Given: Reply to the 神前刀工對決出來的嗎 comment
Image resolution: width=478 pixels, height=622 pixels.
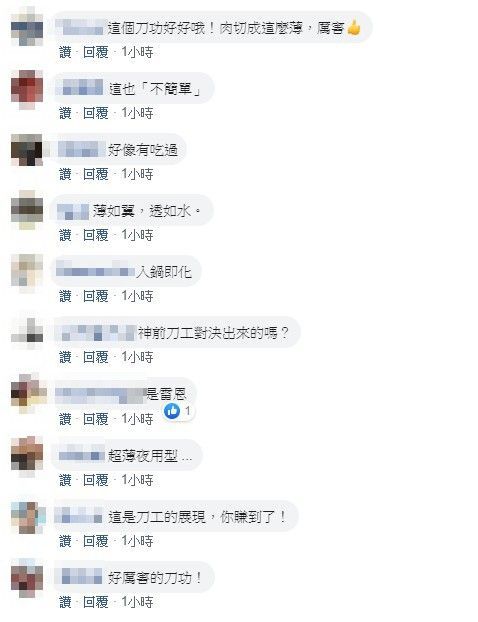Looking at the screenshot, I should tap(96, 357).
